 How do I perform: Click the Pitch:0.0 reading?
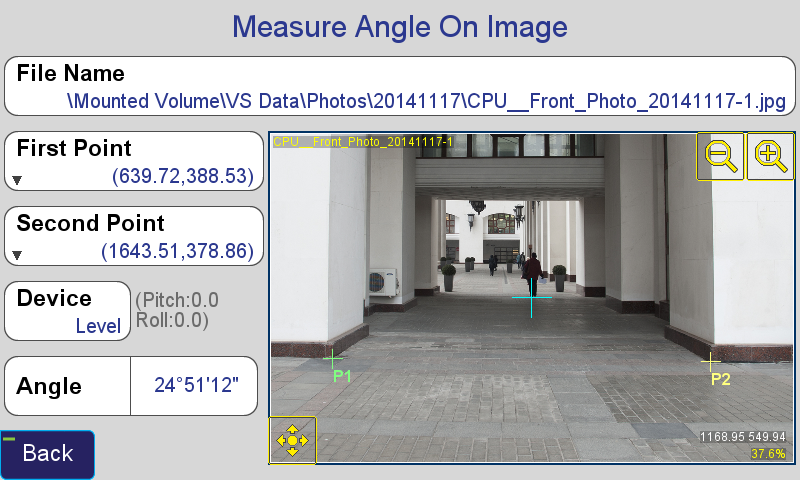(177, 300)
